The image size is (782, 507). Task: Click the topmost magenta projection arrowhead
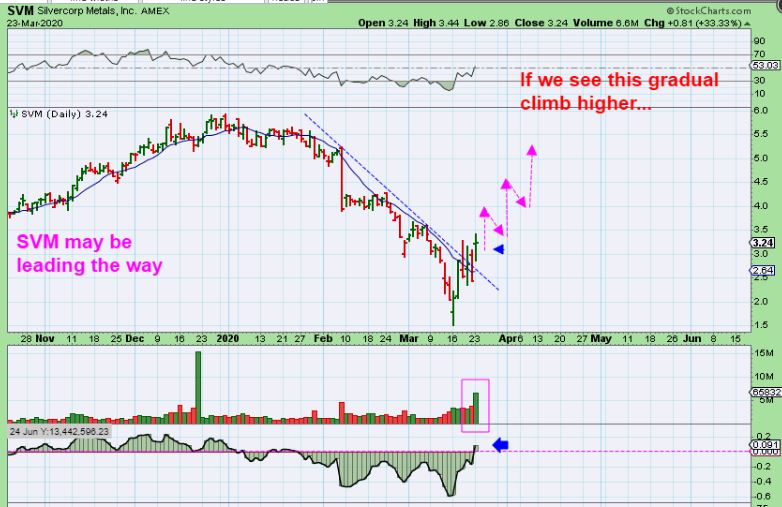[532, 151]
